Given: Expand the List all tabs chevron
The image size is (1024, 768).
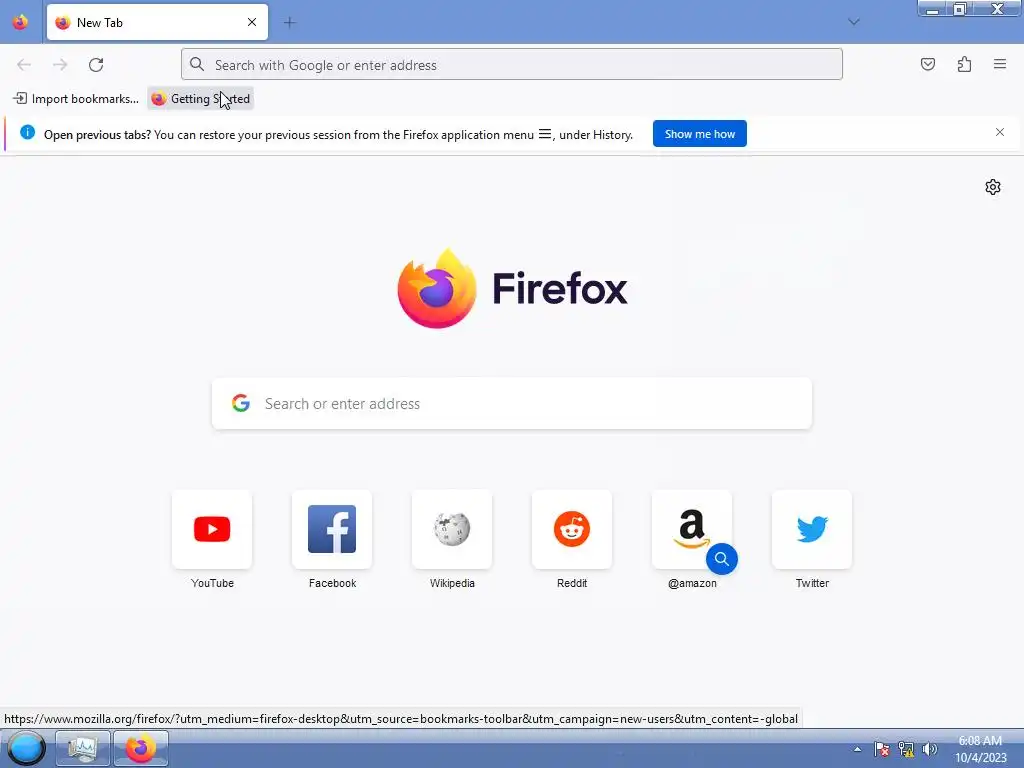Looking at the screenshot, I should click(x=854, y=22).
